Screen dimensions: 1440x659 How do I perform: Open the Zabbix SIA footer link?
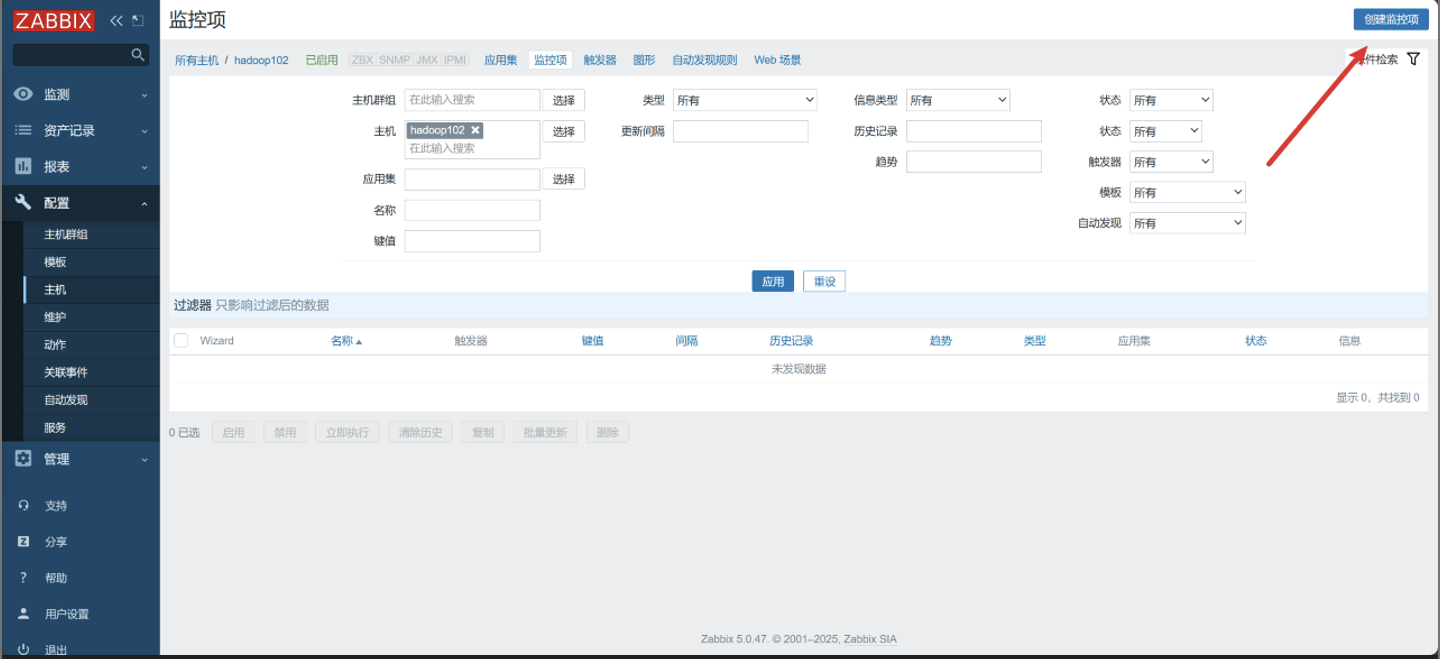click(x=870, y=639)
